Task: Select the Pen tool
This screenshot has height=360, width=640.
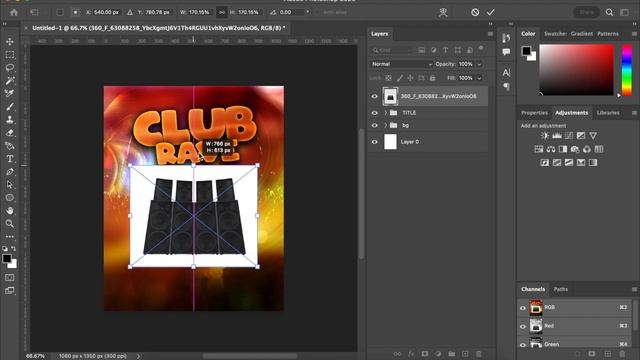Action: coord(10,172)
